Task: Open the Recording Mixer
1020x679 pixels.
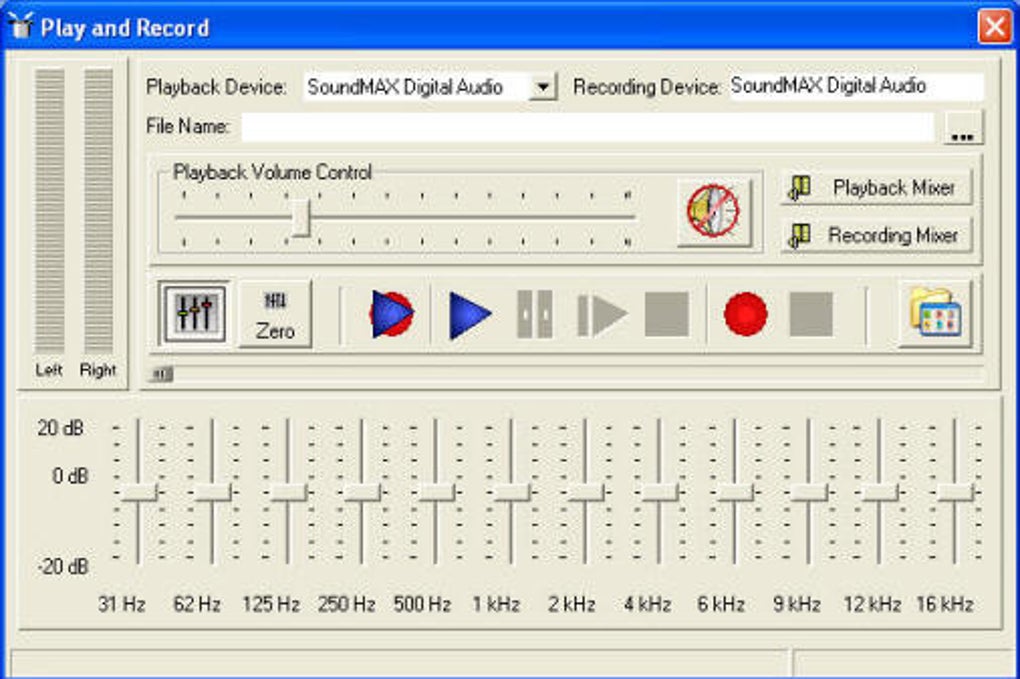Action: point(876,235)
